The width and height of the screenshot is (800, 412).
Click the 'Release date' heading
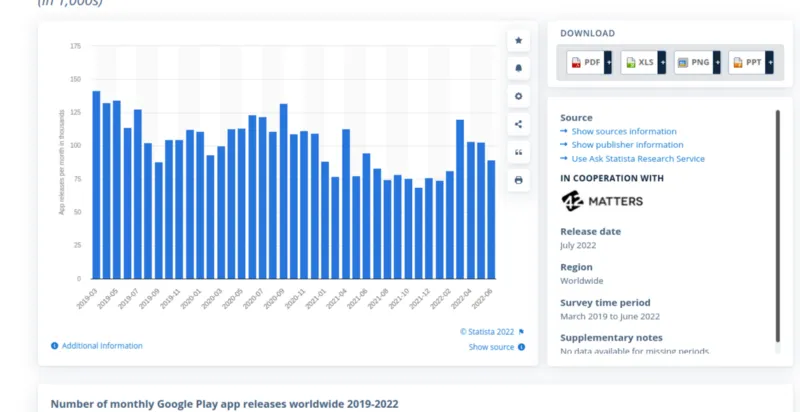[590, 231]
